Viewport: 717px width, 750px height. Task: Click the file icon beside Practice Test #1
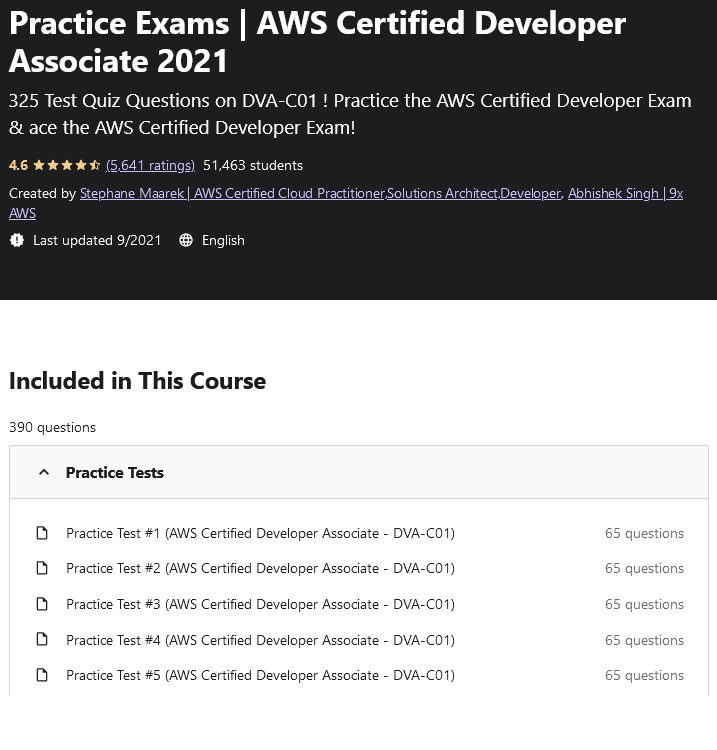coord(42,533)
